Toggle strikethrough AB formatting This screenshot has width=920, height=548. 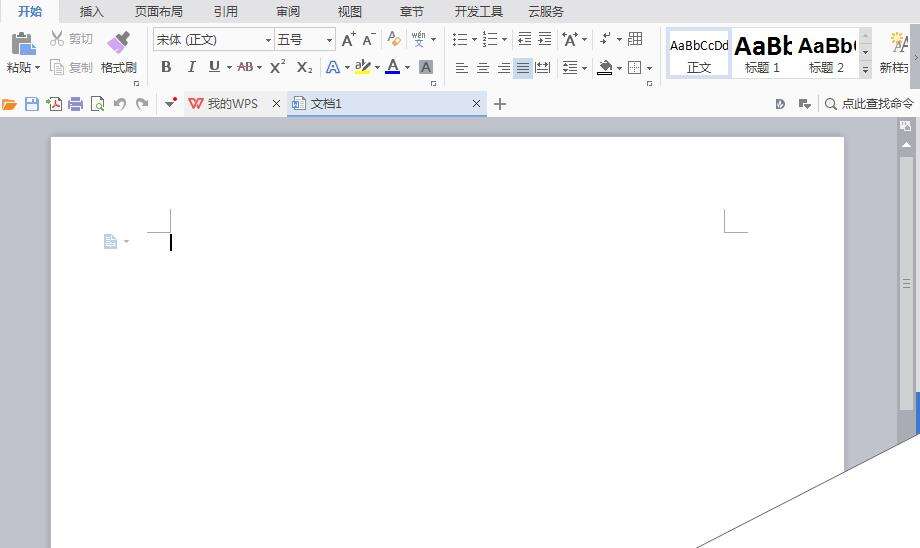[x=245, y=67]
